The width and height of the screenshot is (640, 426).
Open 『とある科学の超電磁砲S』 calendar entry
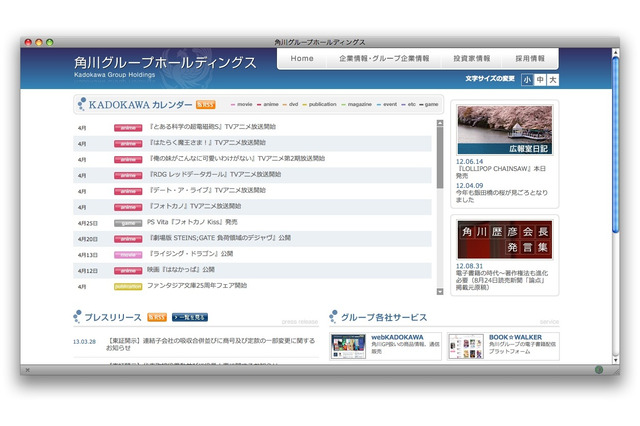pos(212,127)
